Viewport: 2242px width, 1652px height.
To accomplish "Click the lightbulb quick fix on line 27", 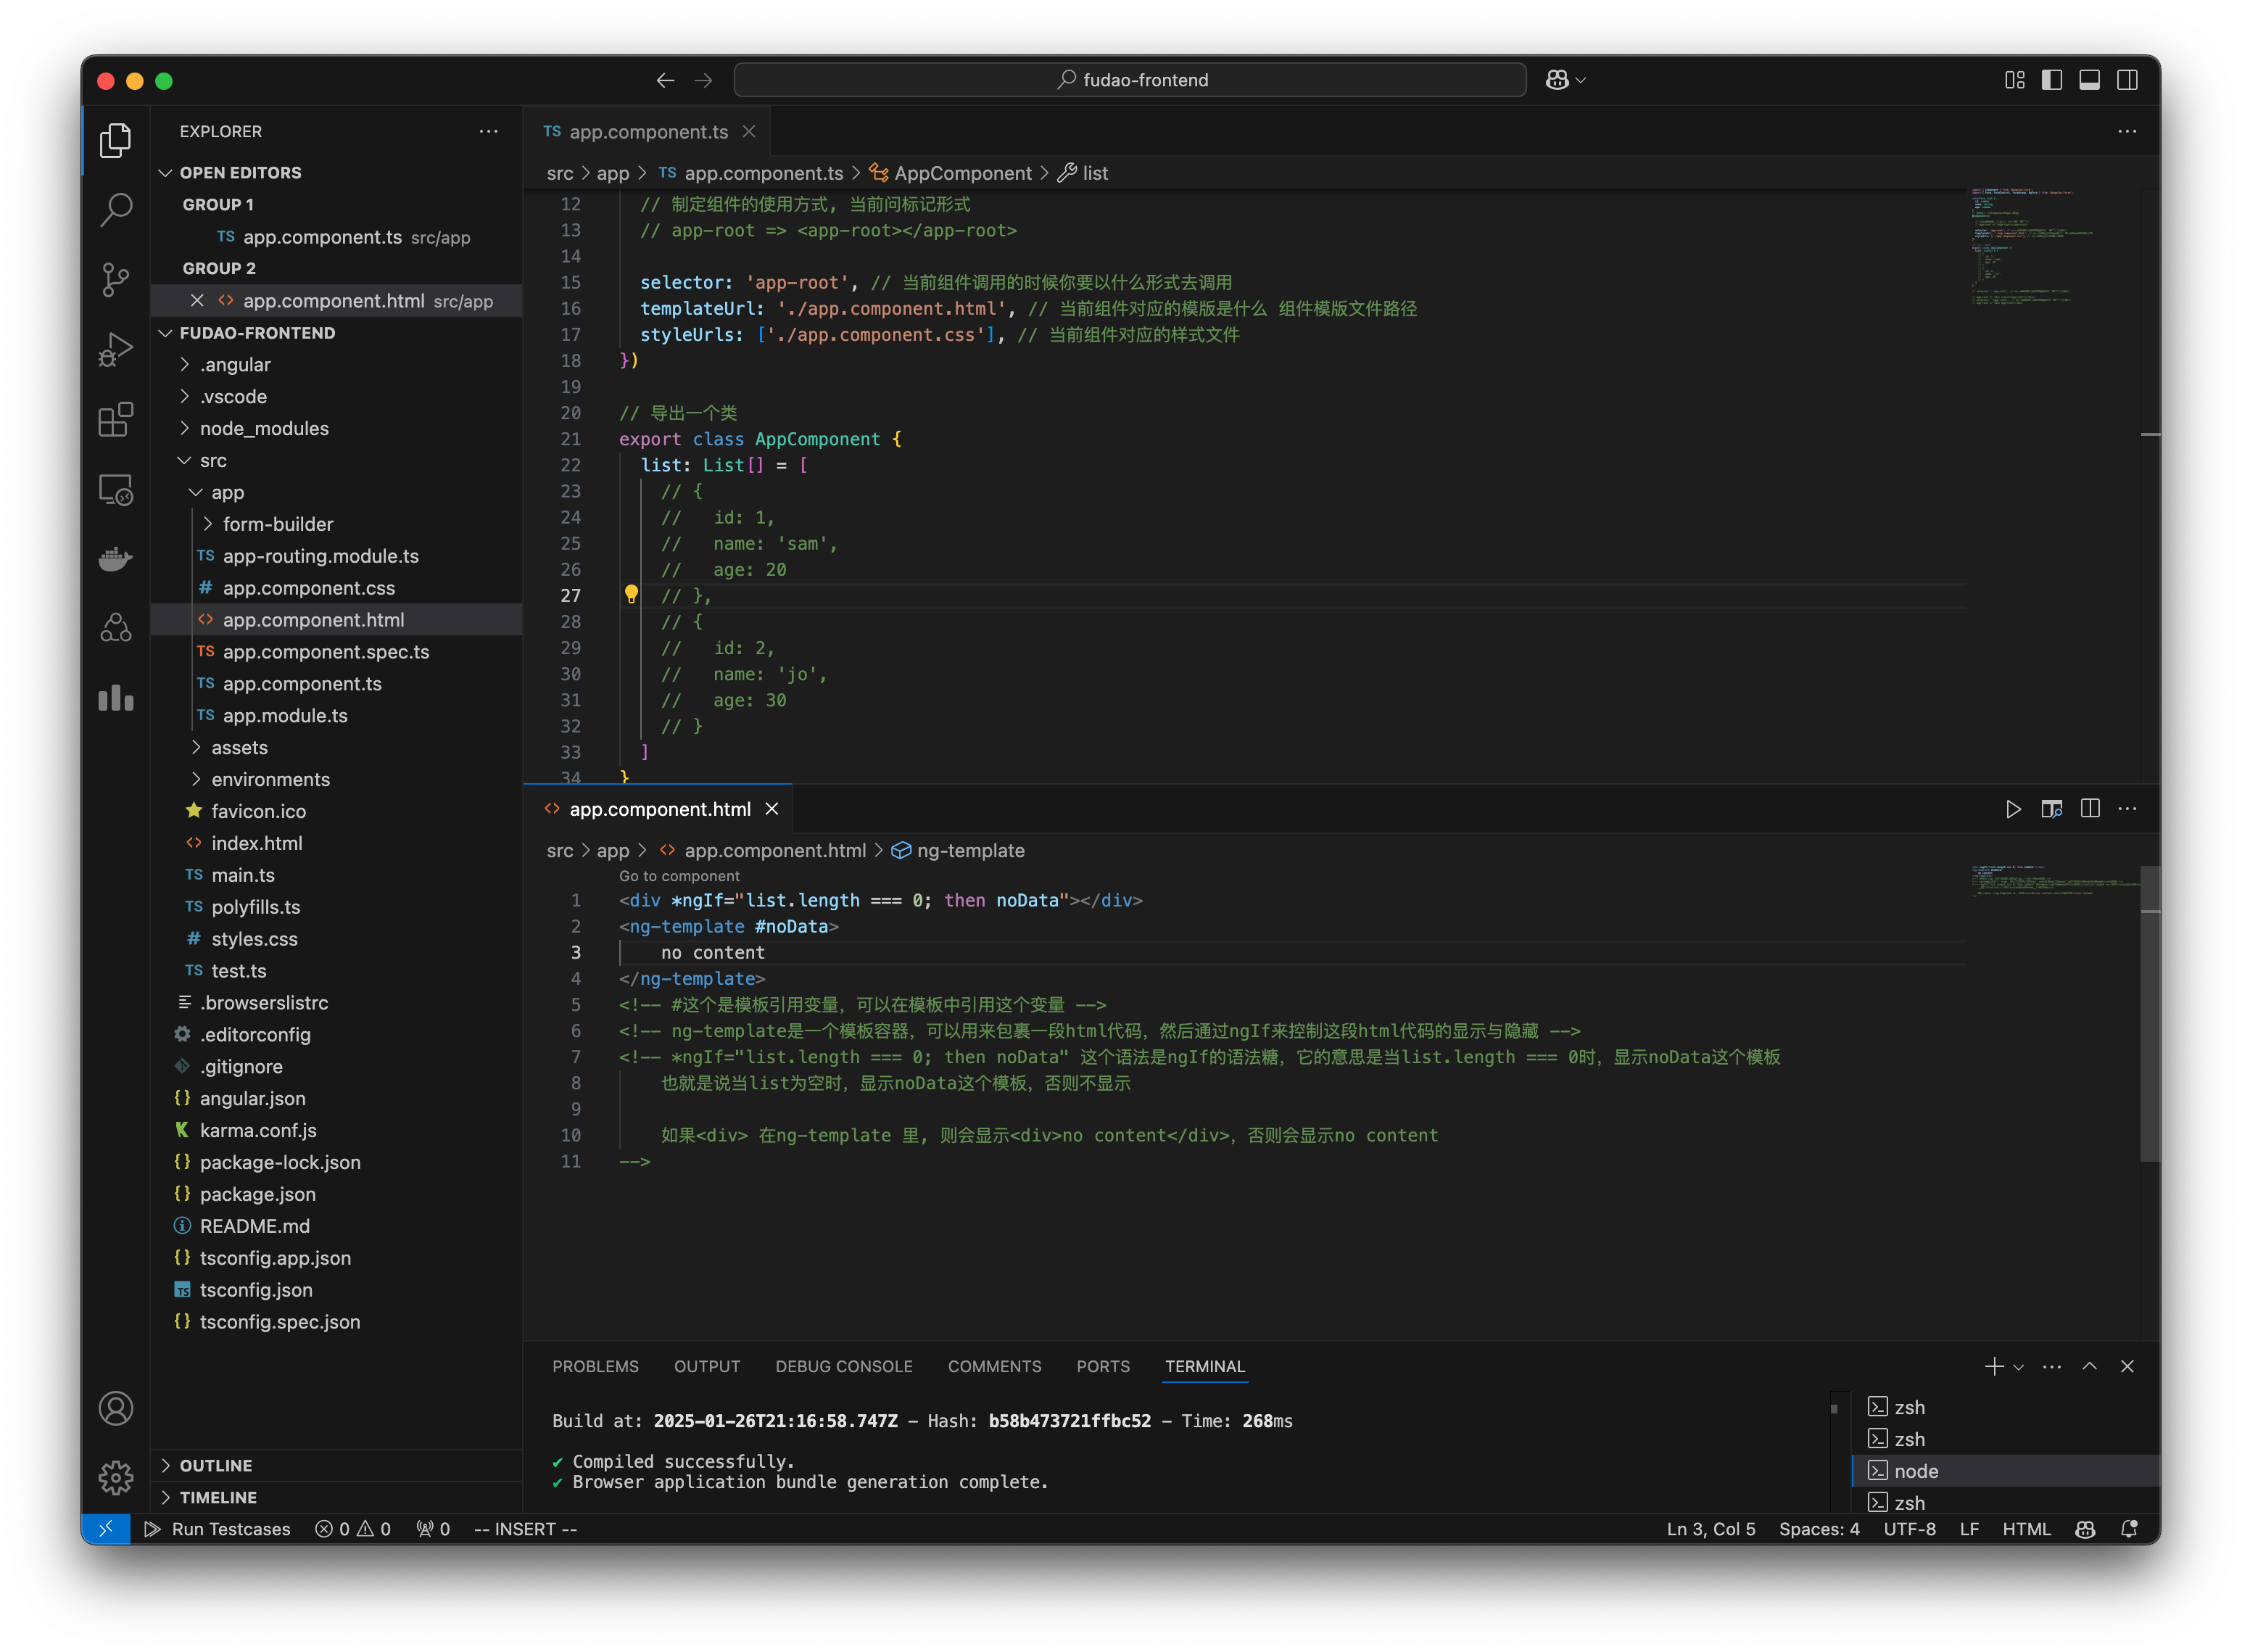I will (x=631, y=594).
